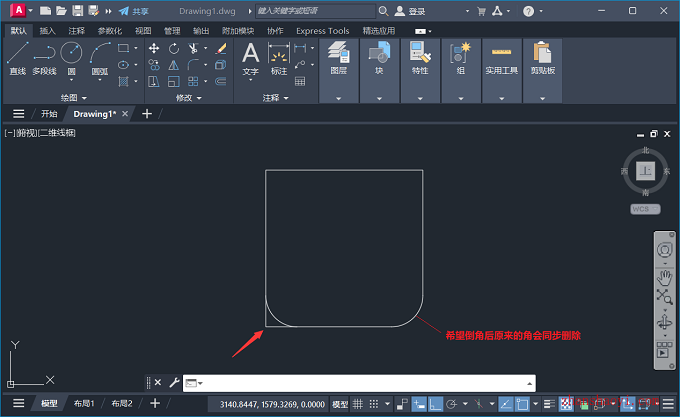Select the Linear dimension tool
680x417 pixels.
300,48
